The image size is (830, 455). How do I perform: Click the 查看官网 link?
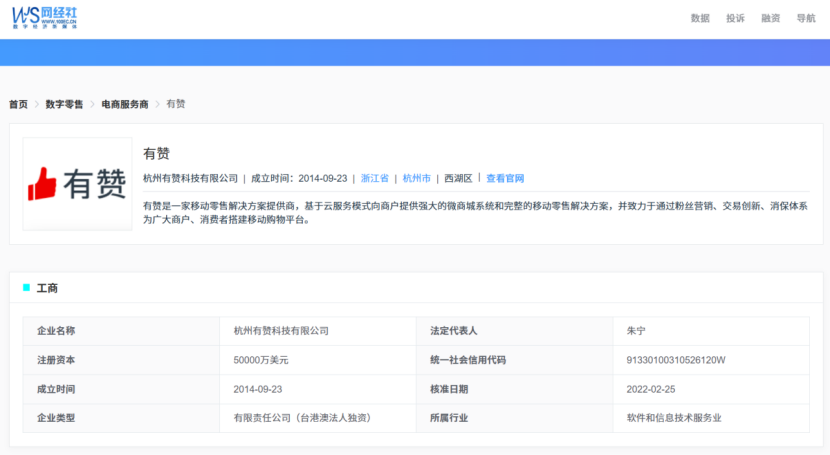click(505, 178)
